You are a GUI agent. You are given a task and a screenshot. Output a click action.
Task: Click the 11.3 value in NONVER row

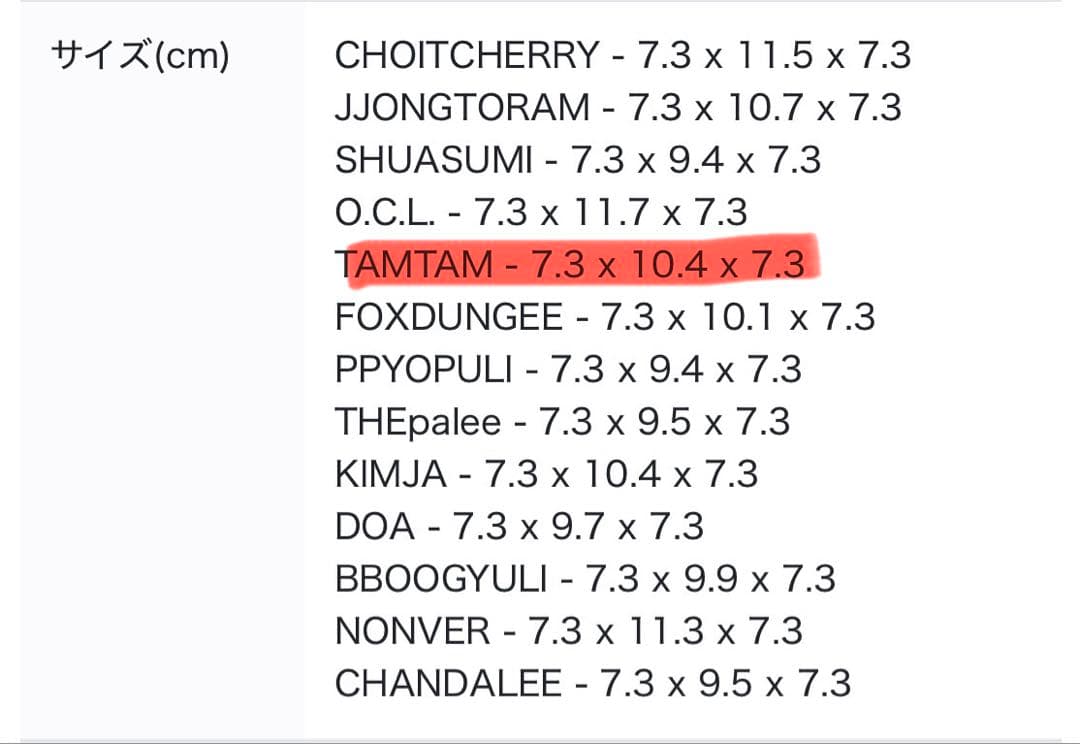coord(667,632)
